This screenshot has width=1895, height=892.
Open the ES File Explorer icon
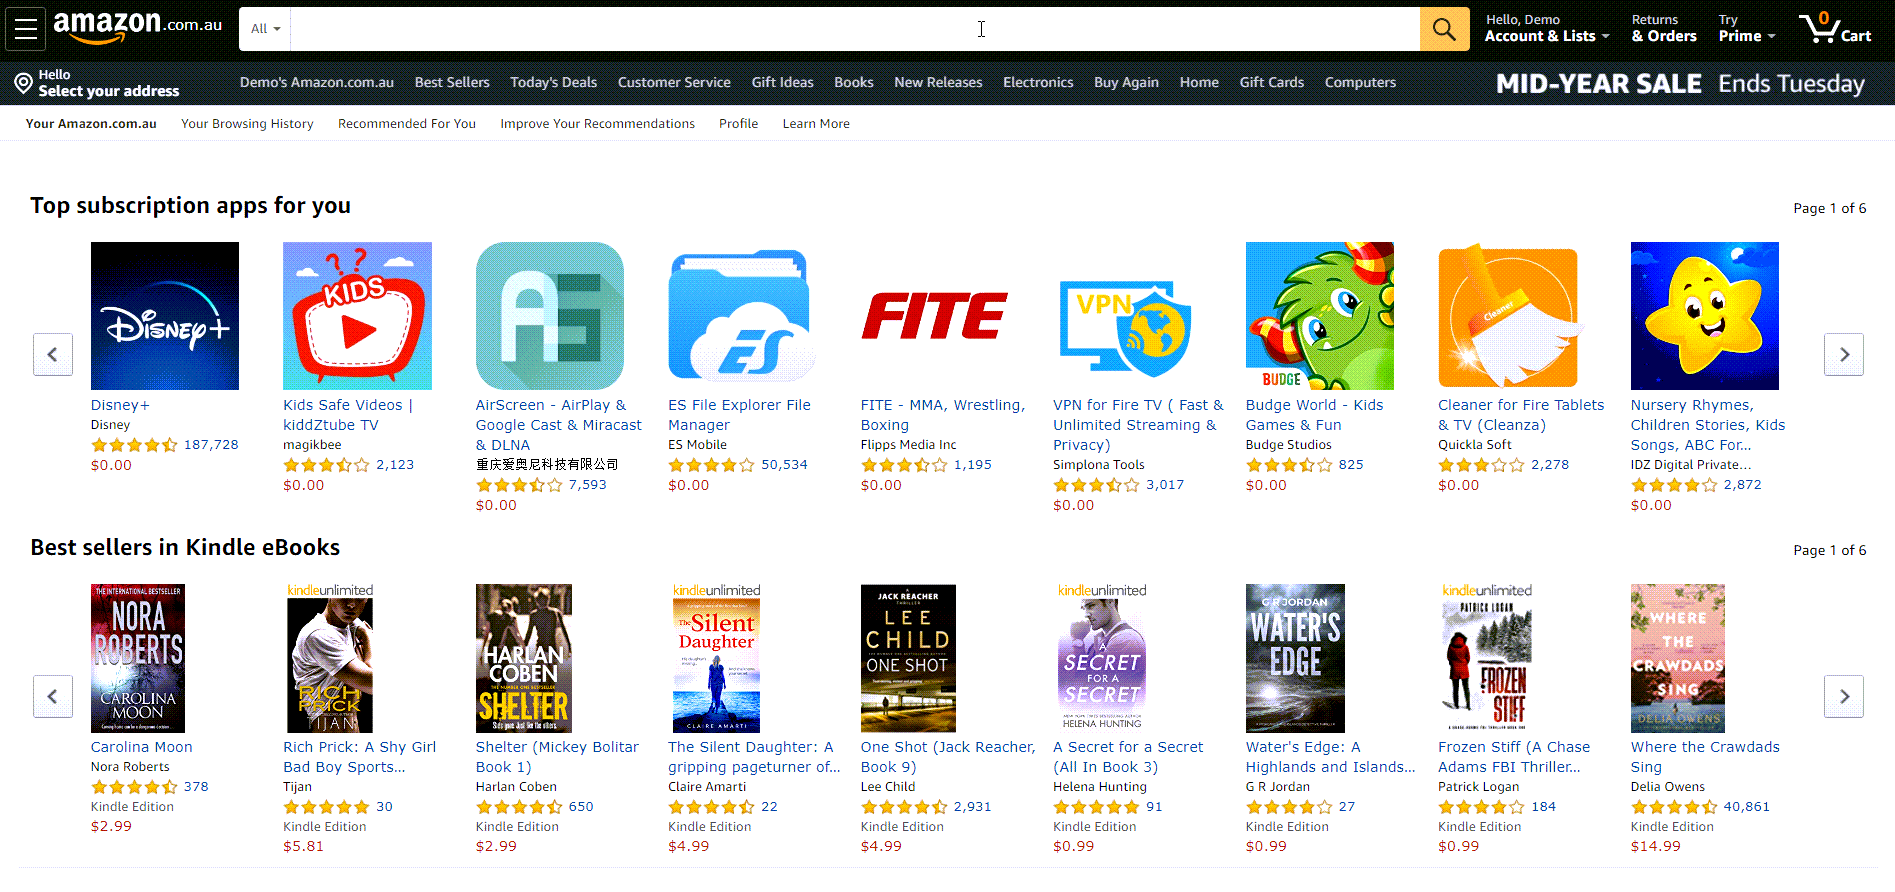point(742,316)
